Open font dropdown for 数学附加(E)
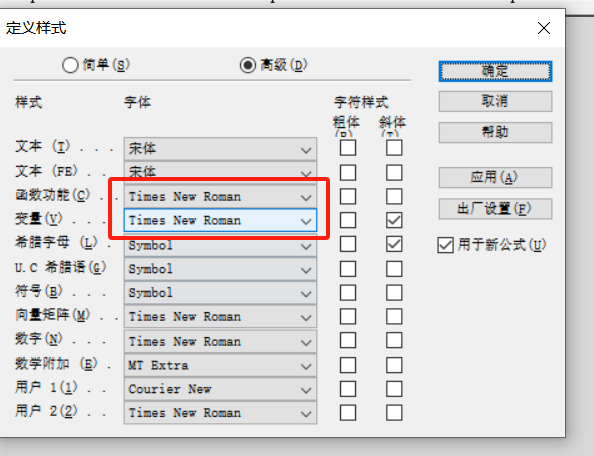Screen dimensions: 594x456 tap(220, 365)
